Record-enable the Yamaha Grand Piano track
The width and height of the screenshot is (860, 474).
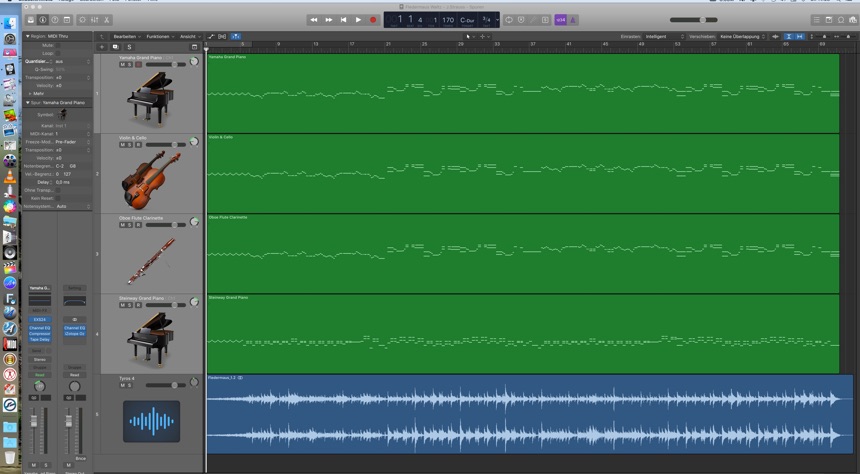tap(138, 64)
